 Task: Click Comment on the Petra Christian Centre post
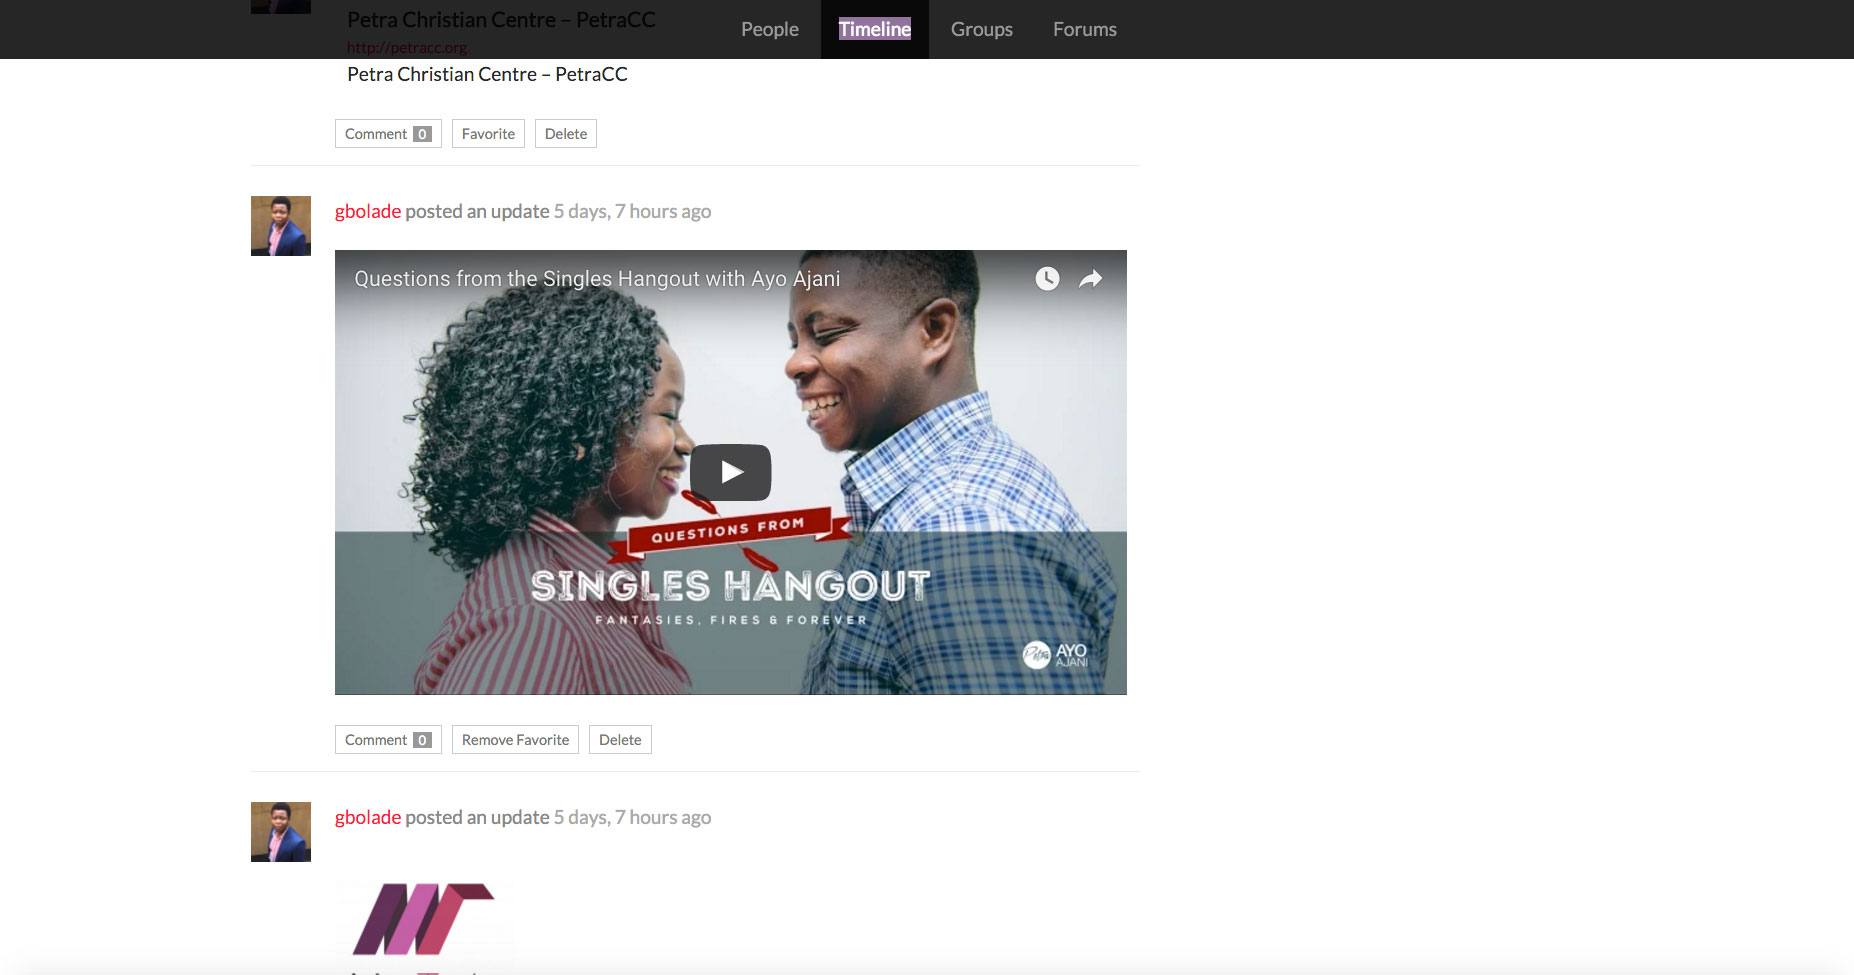pyautogui.click(x=388, y=134)
